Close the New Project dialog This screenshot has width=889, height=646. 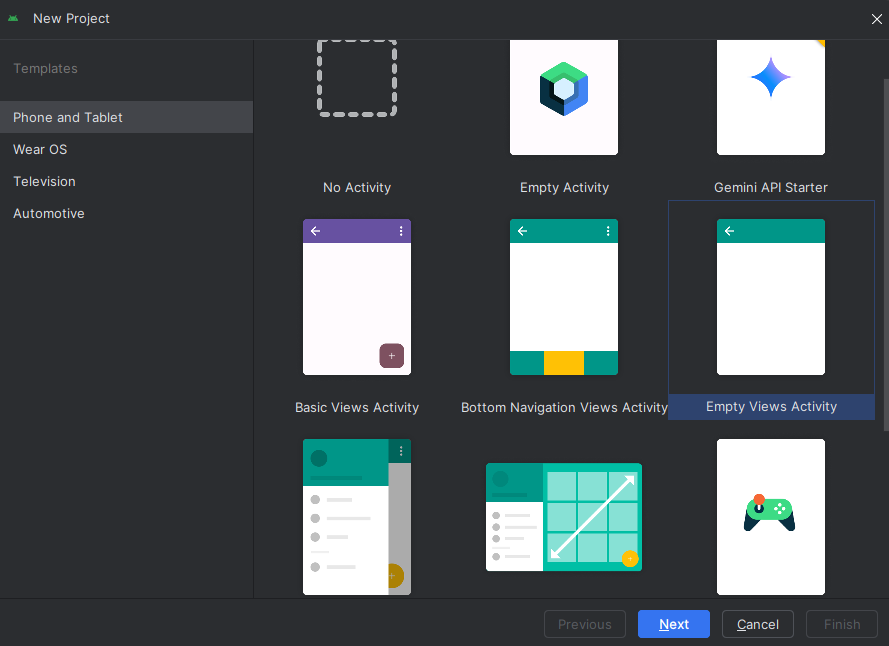click(x=877, y=18)
